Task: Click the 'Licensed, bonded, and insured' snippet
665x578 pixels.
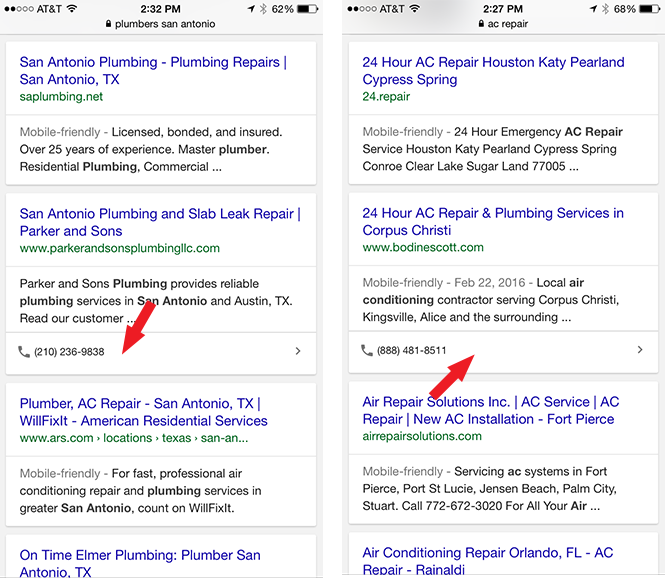Action: pyautogui.click(x=151, y=149)
